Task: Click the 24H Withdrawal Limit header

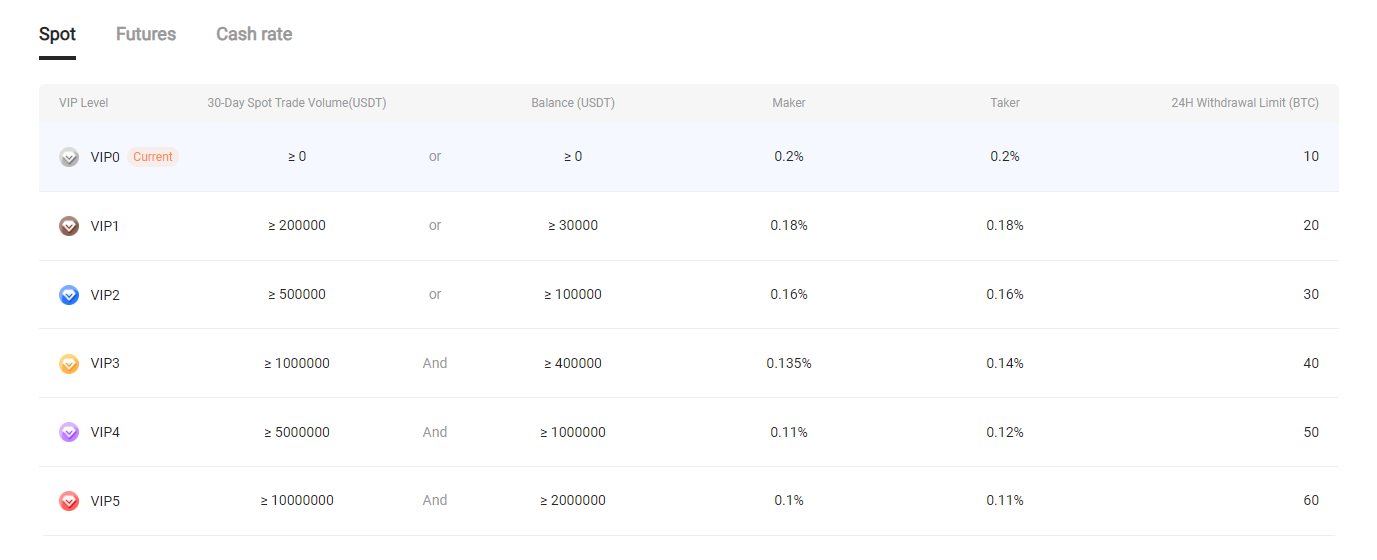Action: click(x=1245, y=103)
